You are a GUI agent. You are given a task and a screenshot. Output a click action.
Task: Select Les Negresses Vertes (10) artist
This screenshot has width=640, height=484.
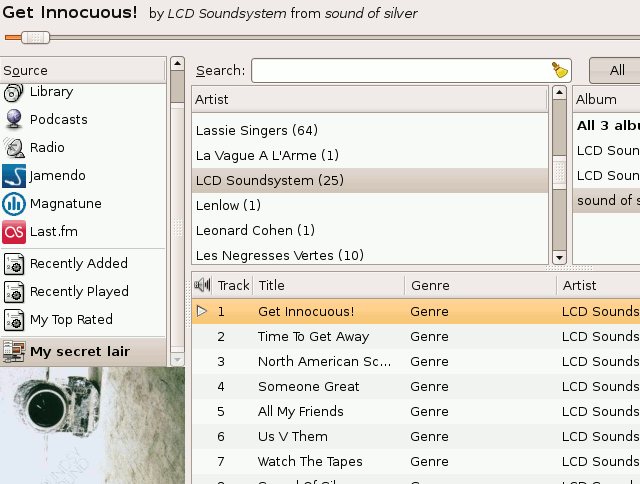point(370,255)
